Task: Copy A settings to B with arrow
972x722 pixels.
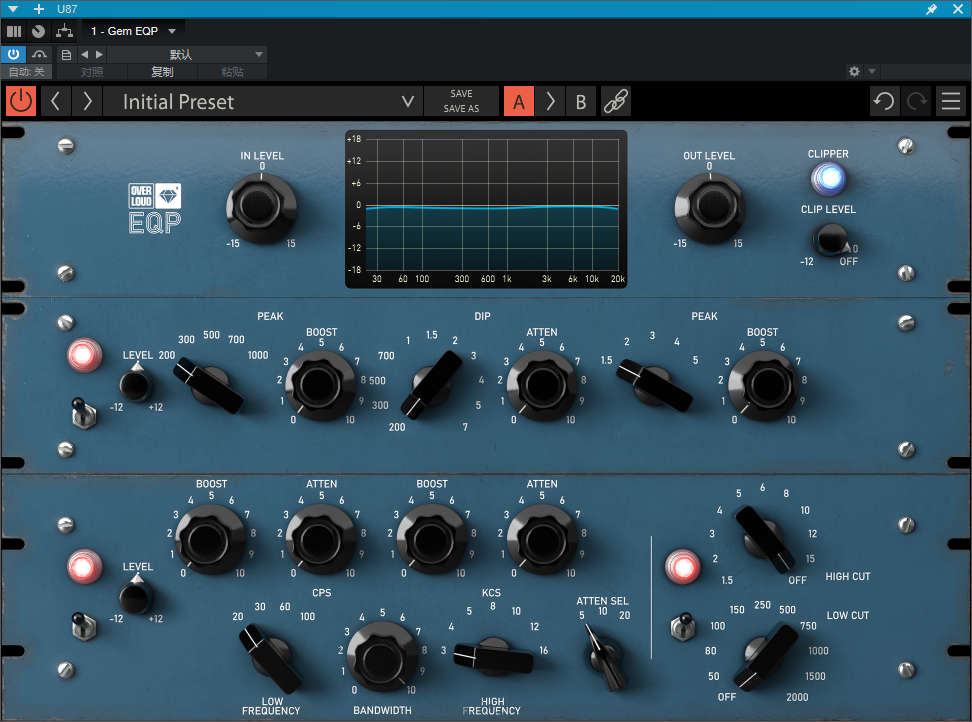Action: pos(550,101)
